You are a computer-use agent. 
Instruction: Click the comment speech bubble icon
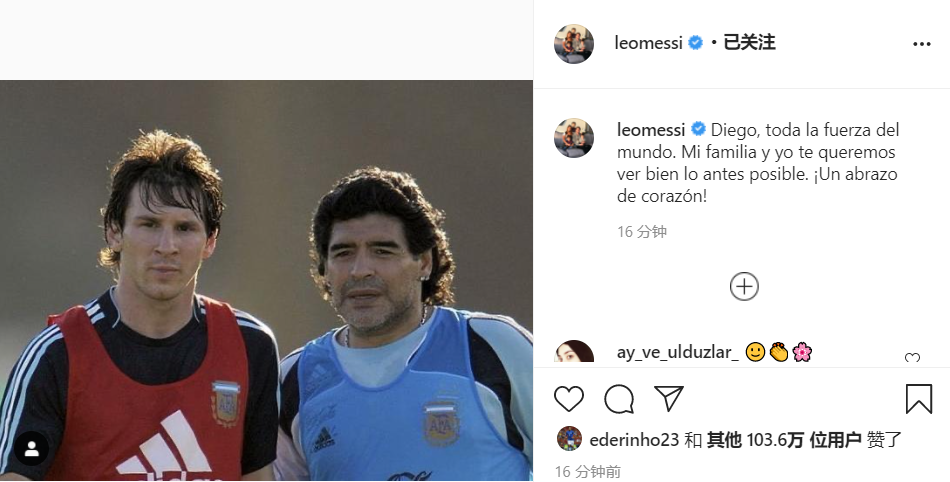[619, 399]
